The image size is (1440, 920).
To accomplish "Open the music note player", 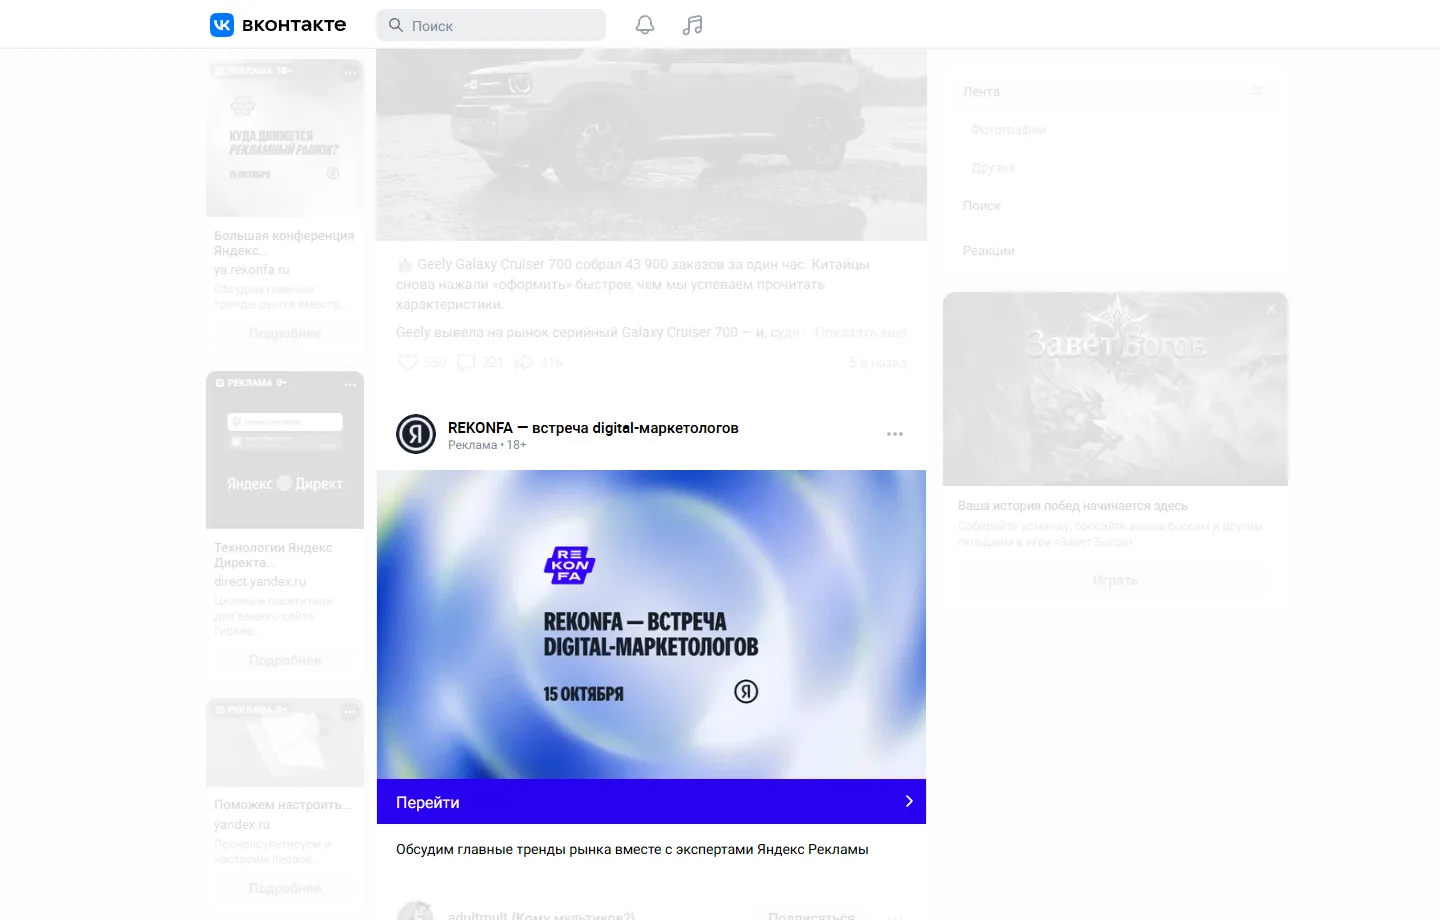I will coord(692,25).
